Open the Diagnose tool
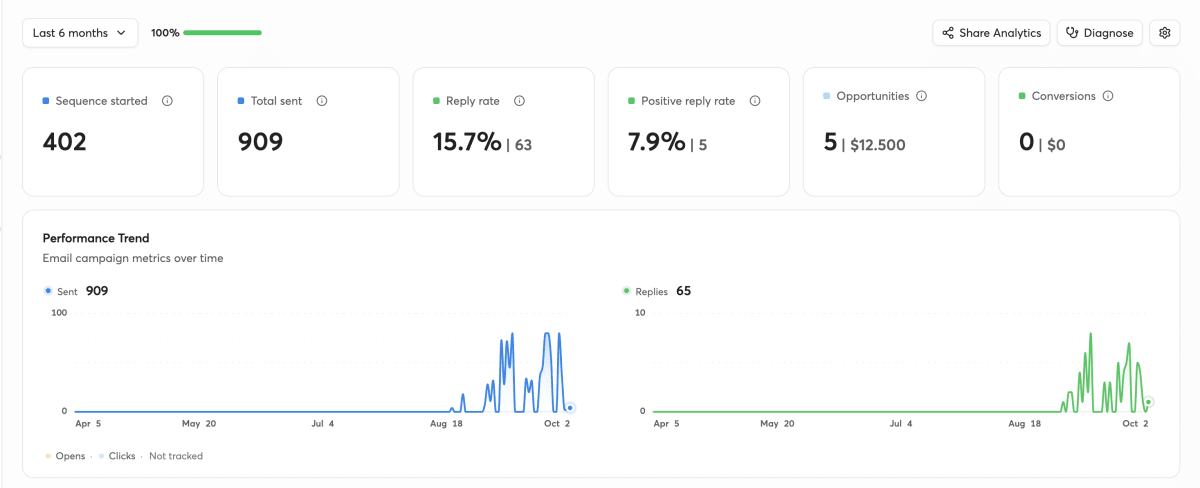Viewport: 1200px width, 488px height. (x=1099, y=33)
